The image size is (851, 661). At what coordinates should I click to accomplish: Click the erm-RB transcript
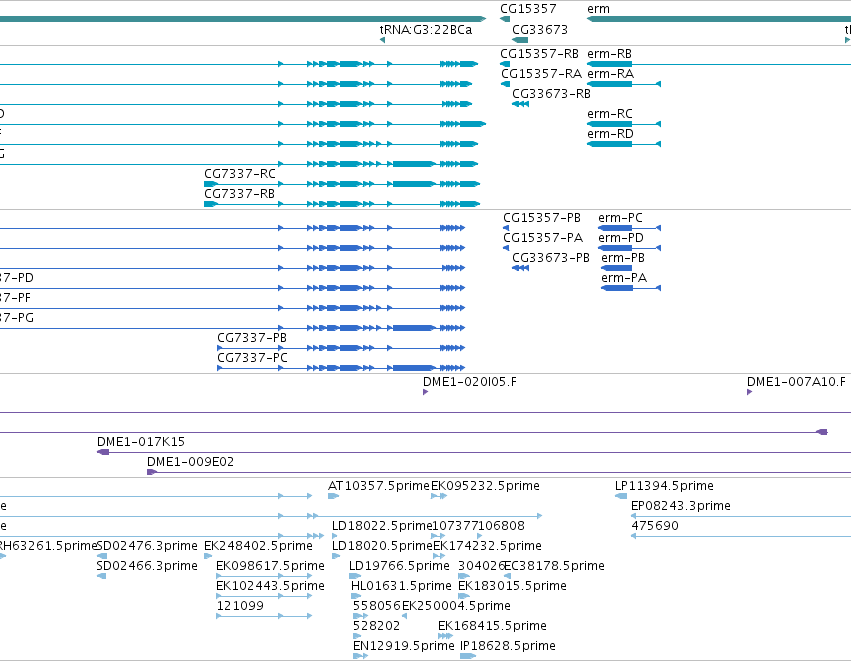coord(719,64)
